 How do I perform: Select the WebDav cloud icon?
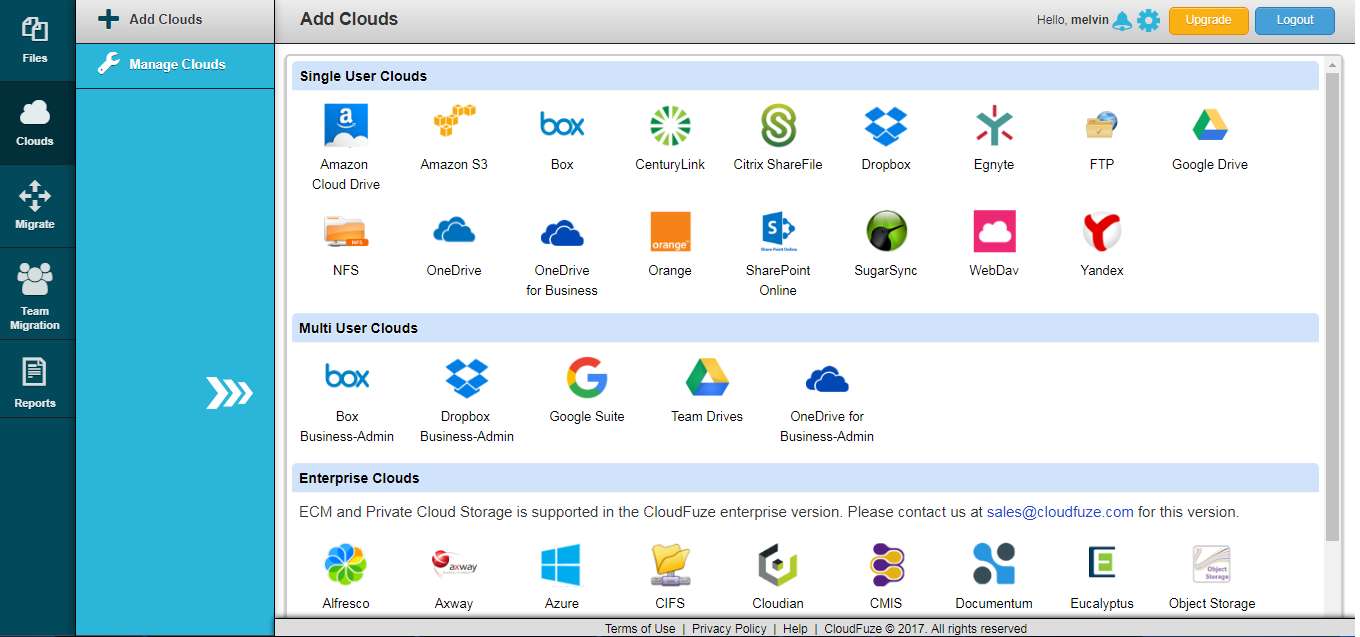pos(994,232)
